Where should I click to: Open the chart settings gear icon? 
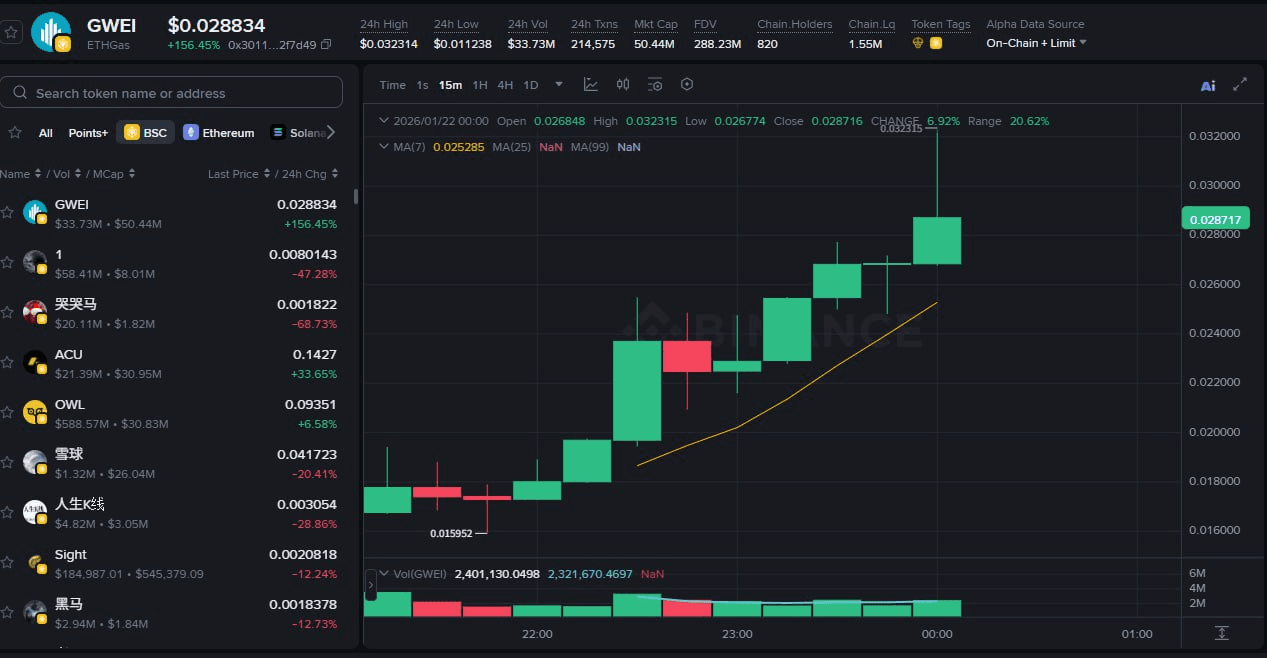point(687,84)
